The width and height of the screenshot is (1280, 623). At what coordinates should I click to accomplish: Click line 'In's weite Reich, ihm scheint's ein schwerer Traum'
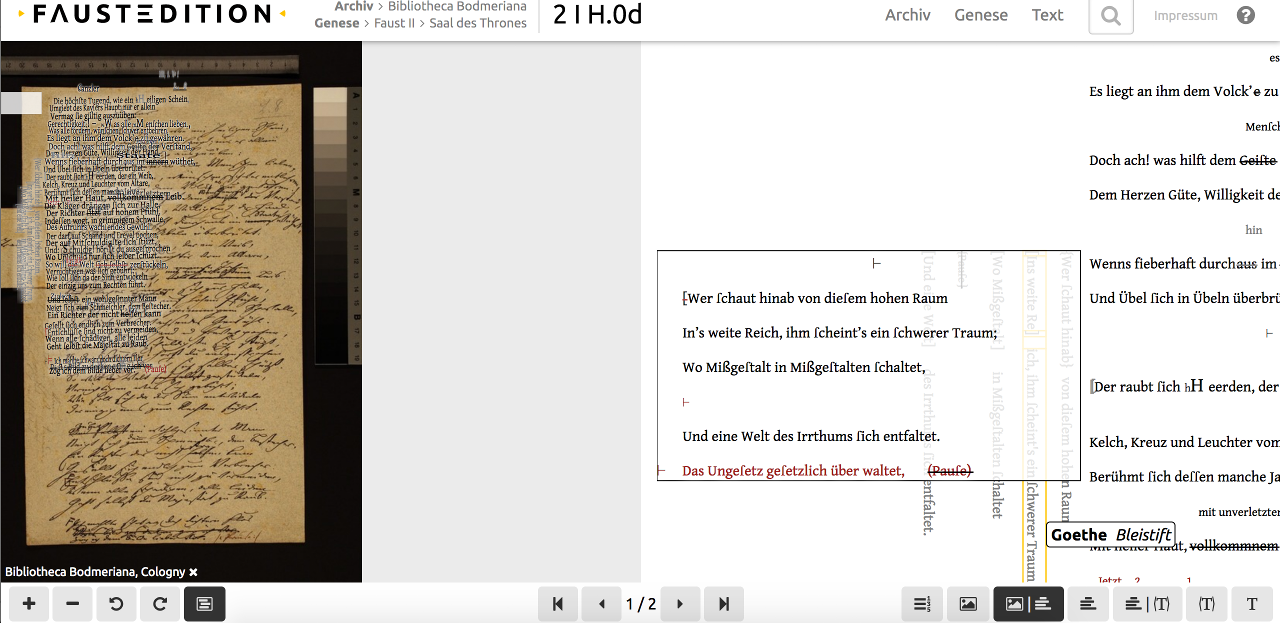coord(840,333)
